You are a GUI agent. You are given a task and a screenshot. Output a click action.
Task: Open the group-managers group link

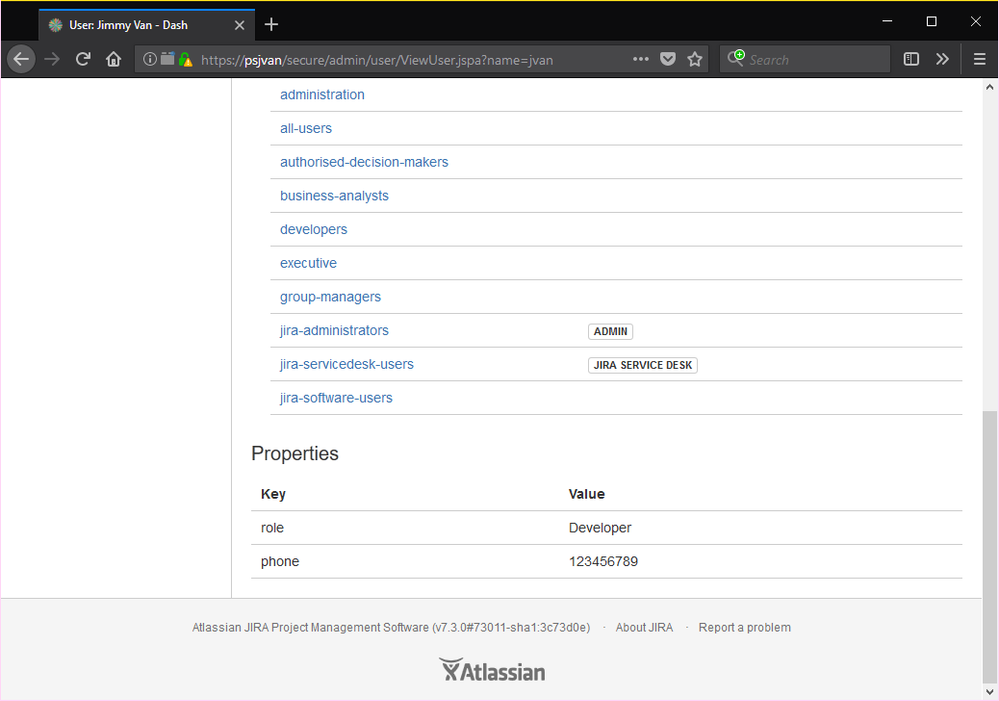pyautogui.click(x=330, y=297)
